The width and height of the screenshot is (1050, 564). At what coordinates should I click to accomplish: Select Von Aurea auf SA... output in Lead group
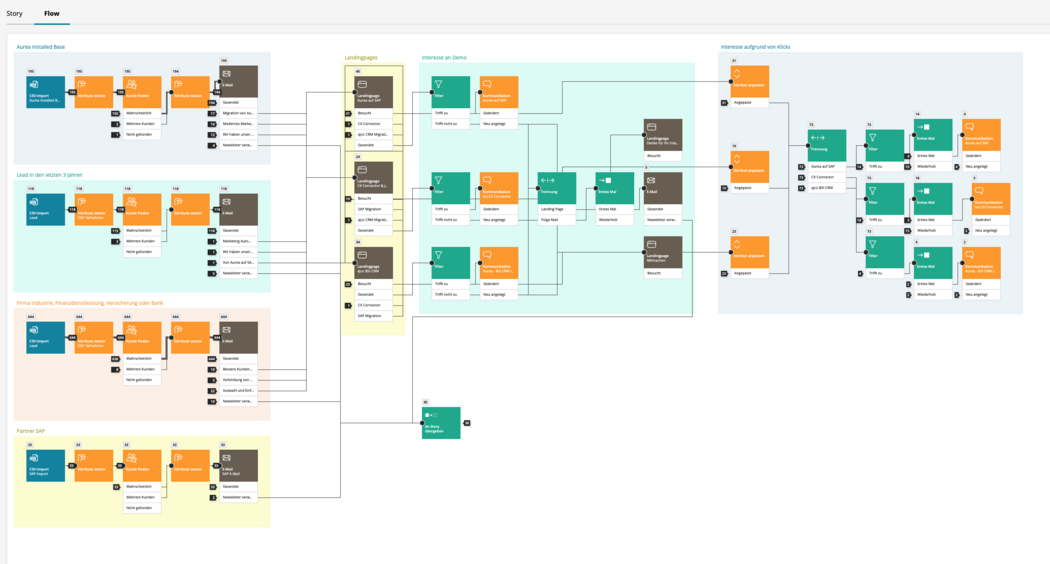238,263
